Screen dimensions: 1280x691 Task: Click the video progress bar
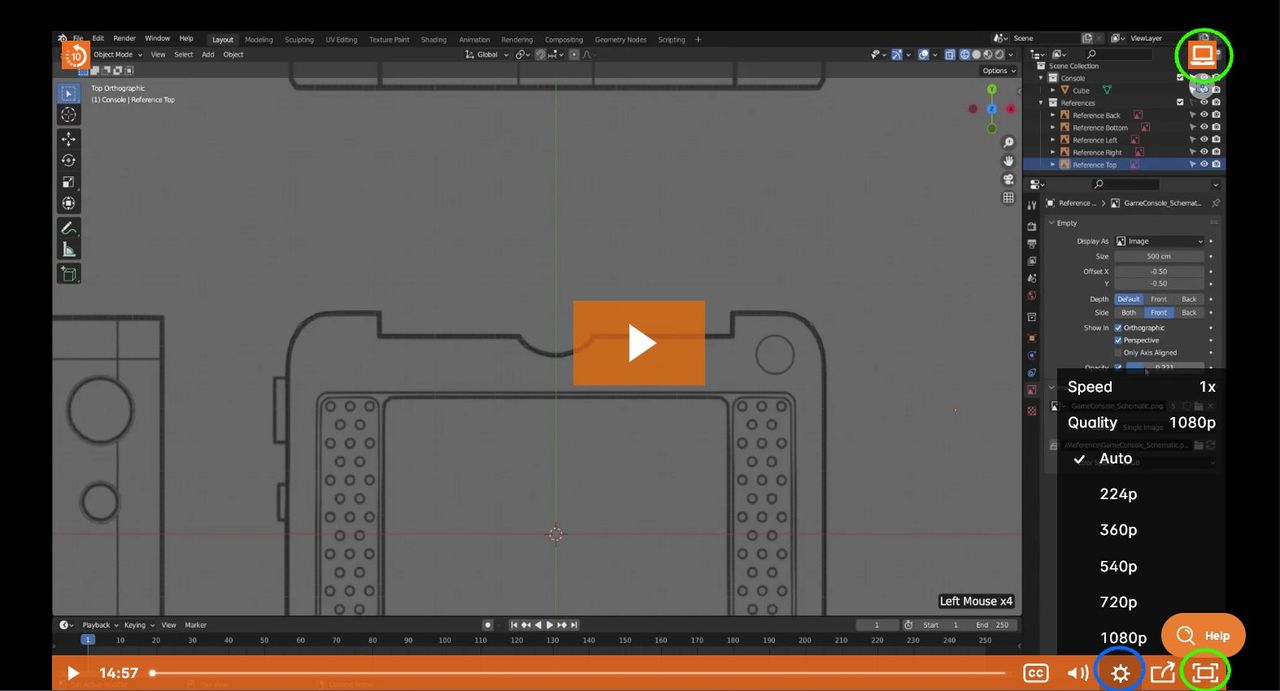point(580,673)
